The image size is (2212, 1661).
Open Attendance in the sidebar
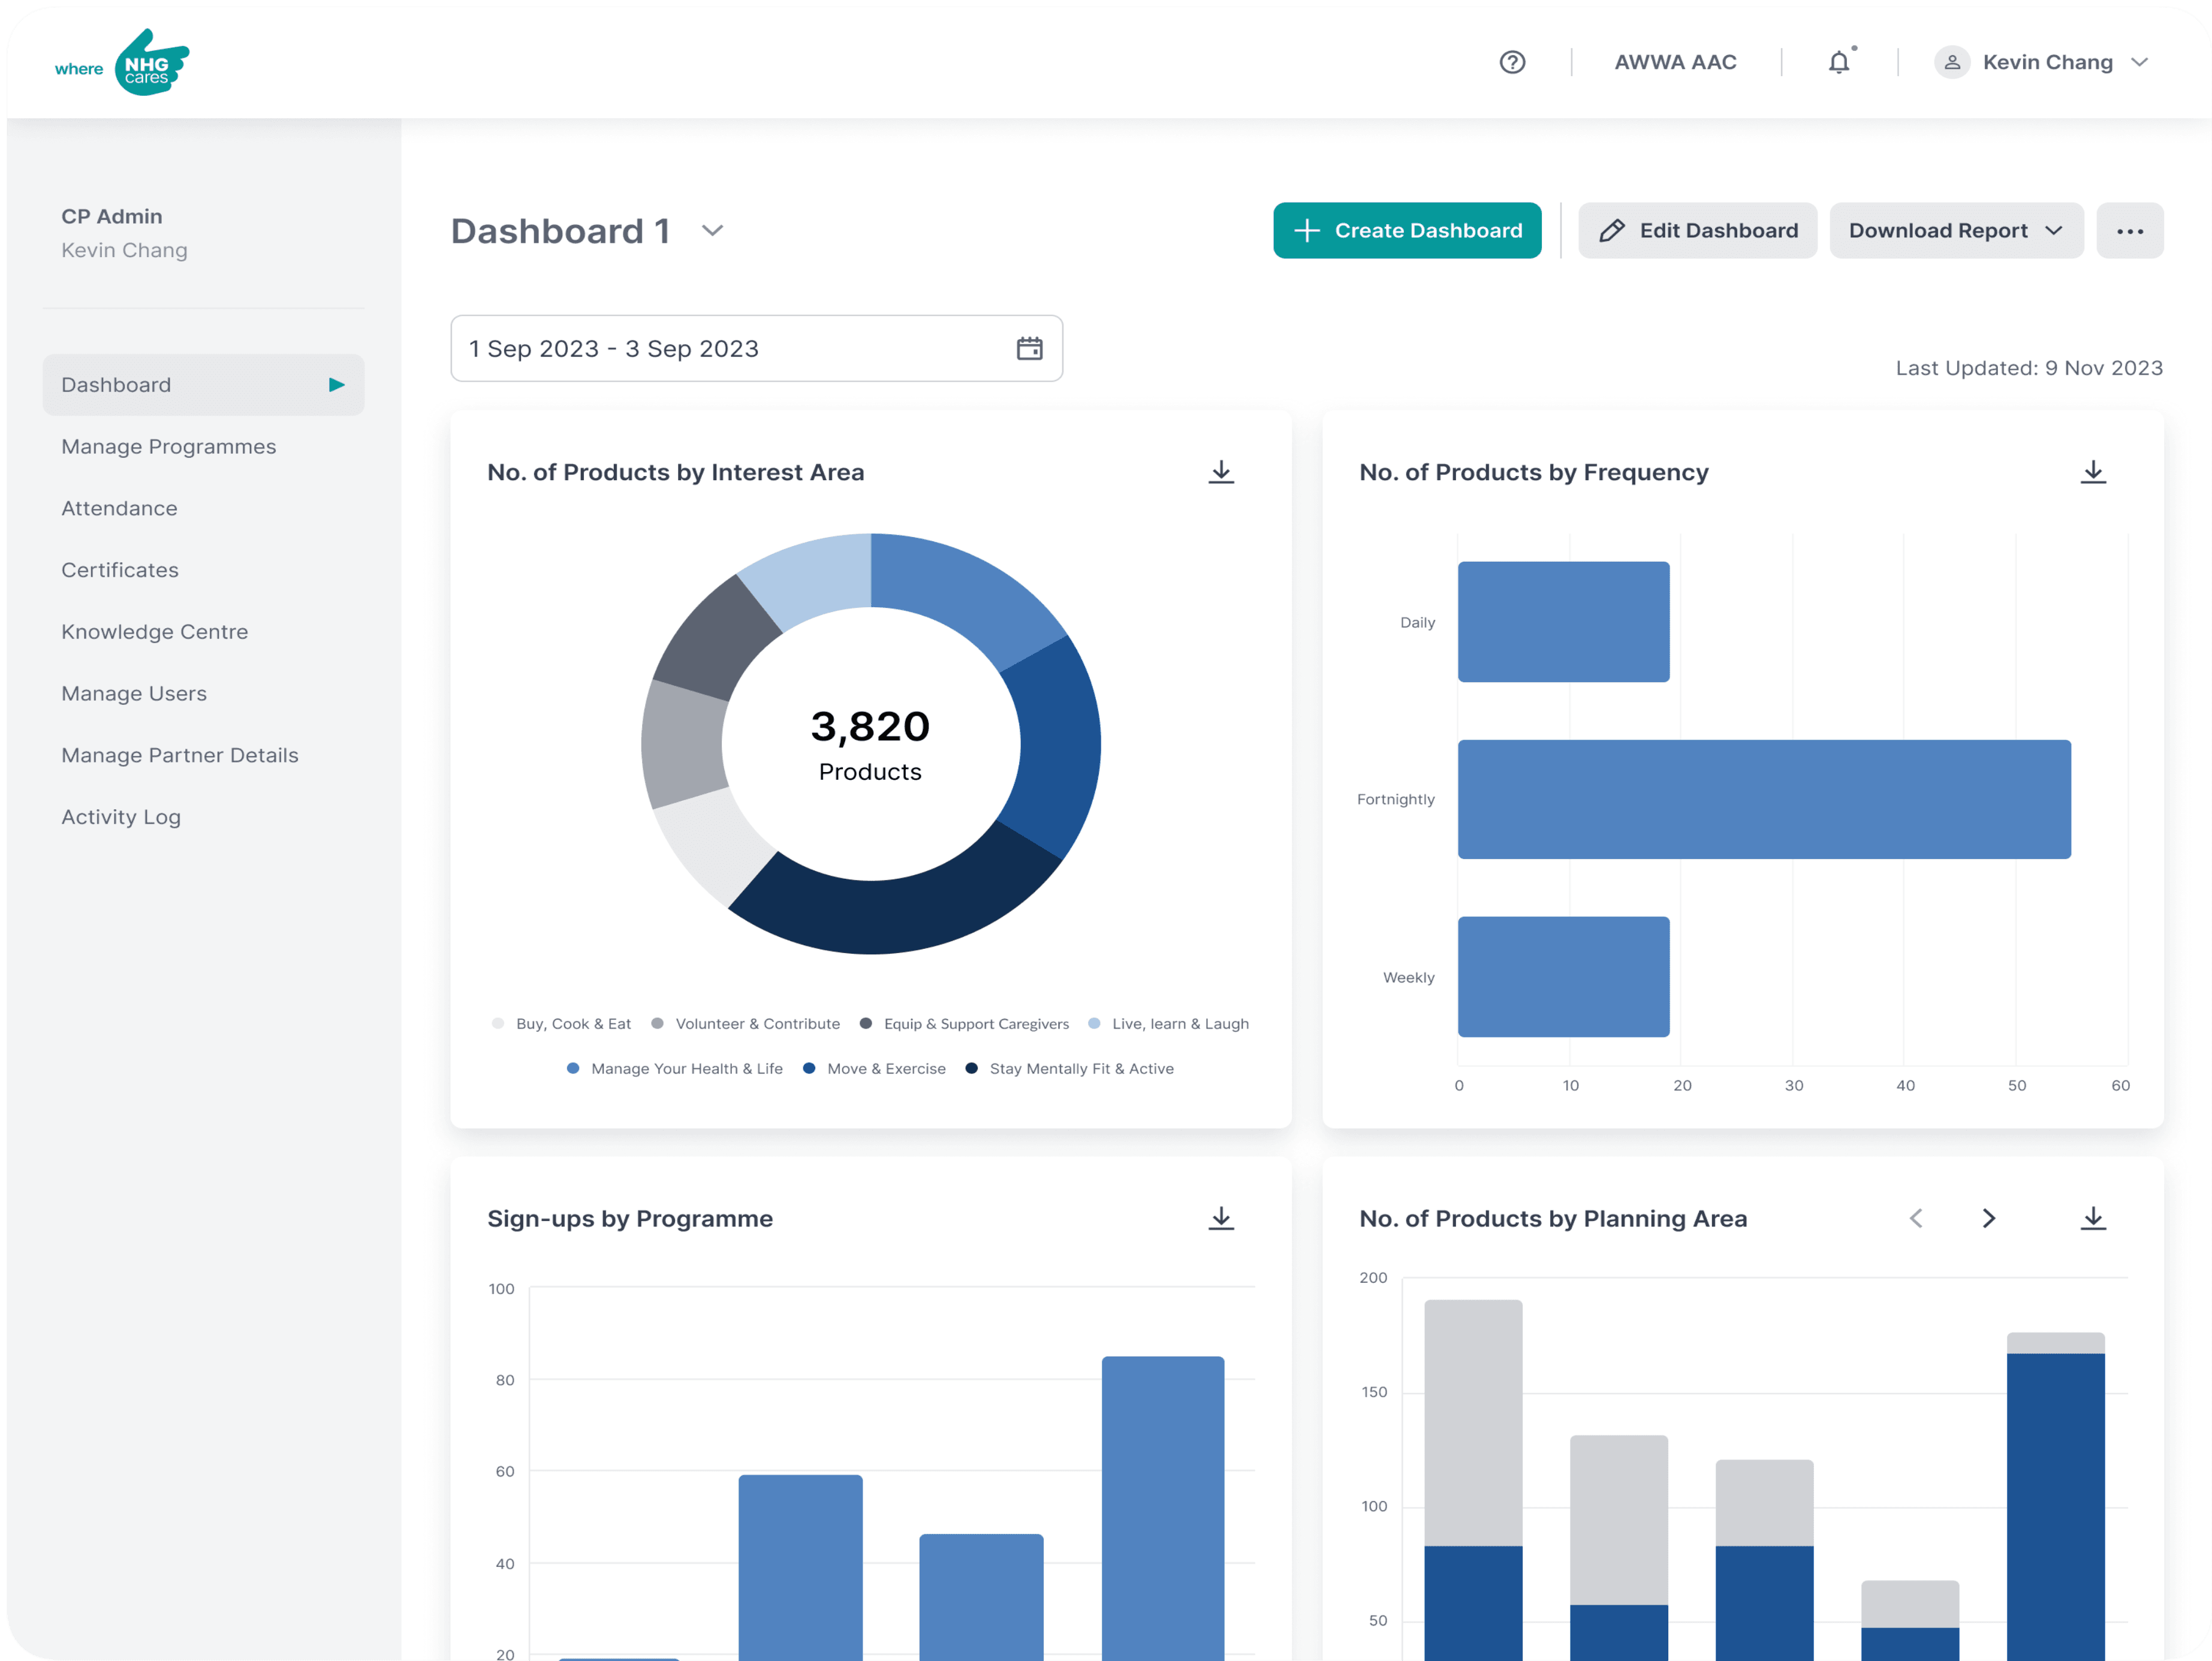[x=119, y=509]
